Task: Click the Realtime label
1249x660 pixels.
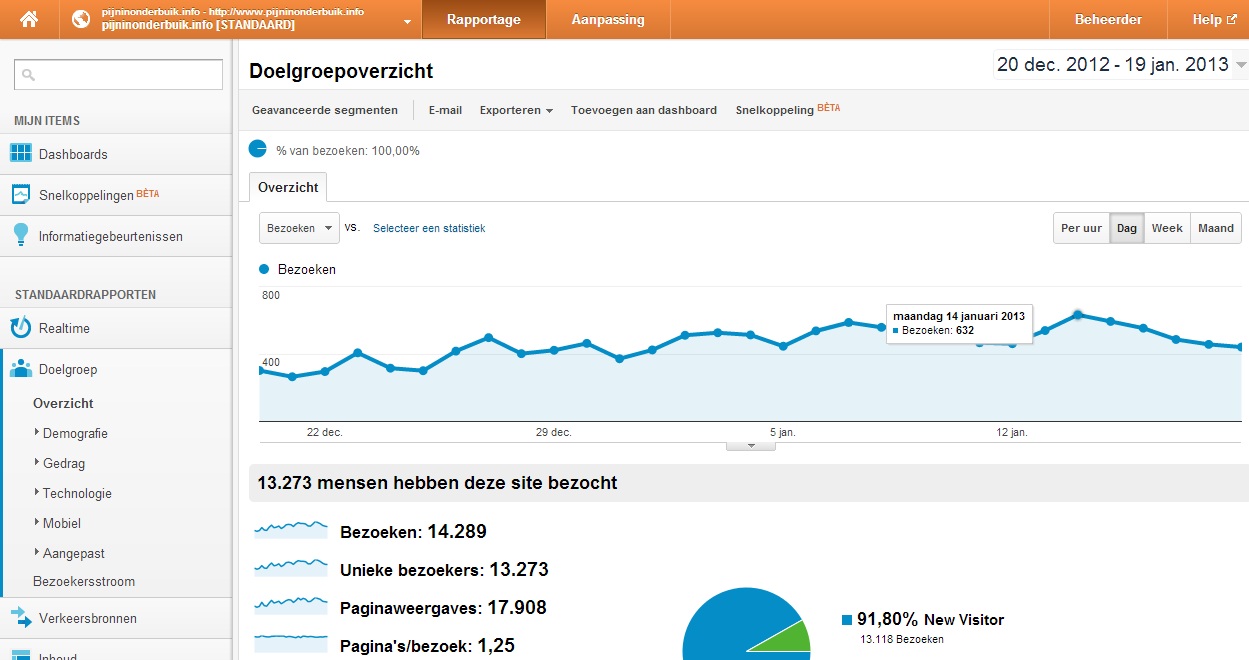Action: 65,328
